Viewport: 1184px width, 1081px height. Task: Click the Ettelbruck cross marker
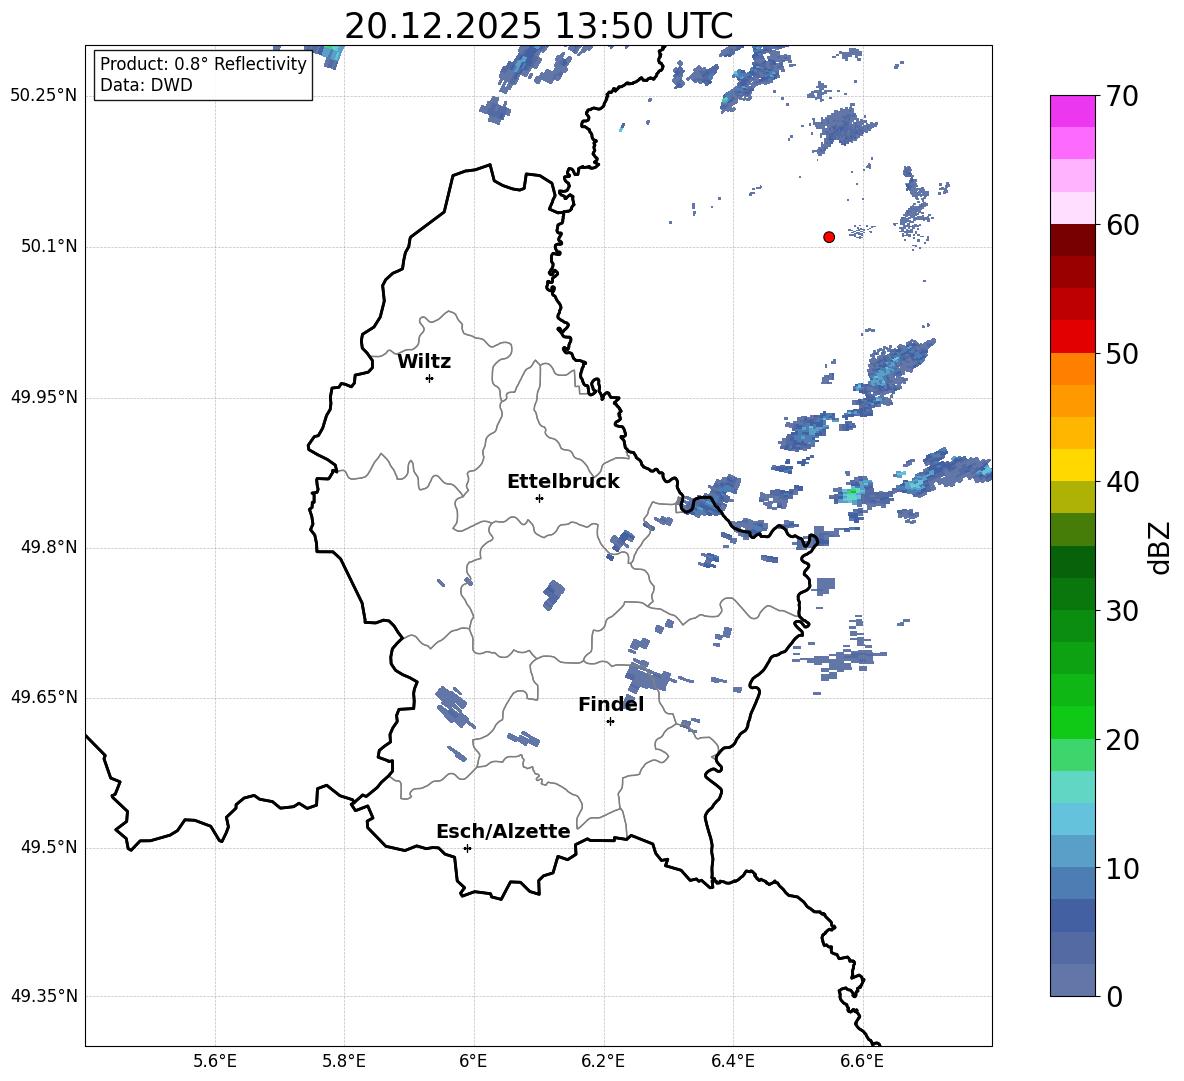539,498
